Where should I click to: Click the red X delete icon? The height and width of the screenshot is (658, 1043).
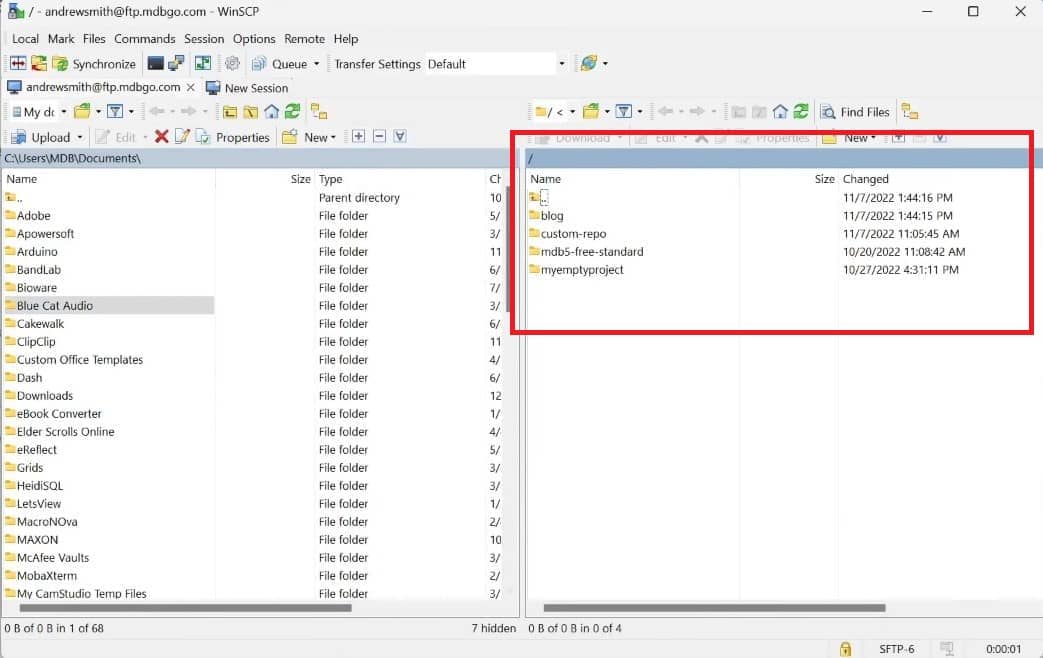[x=161, y=137]
